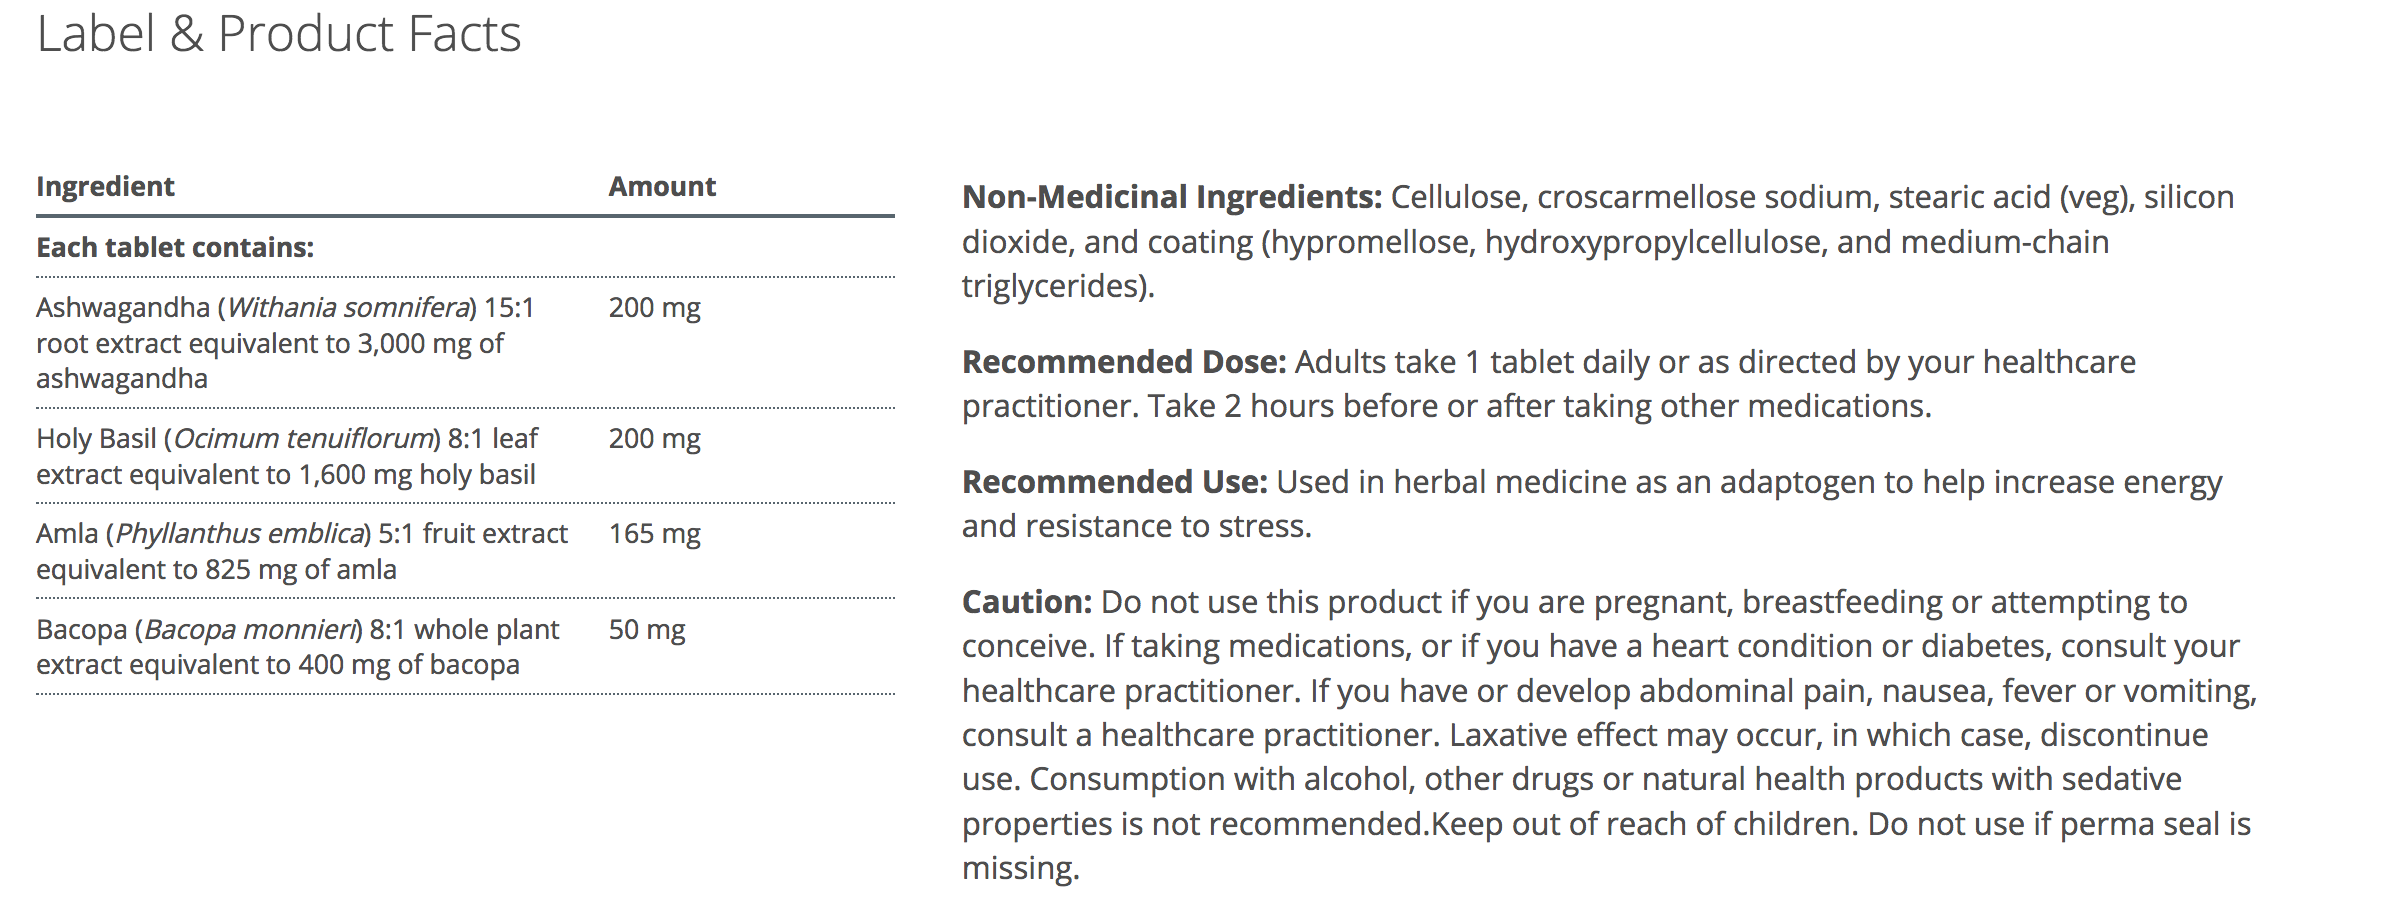Click the "Ingredient" column header

105,187
